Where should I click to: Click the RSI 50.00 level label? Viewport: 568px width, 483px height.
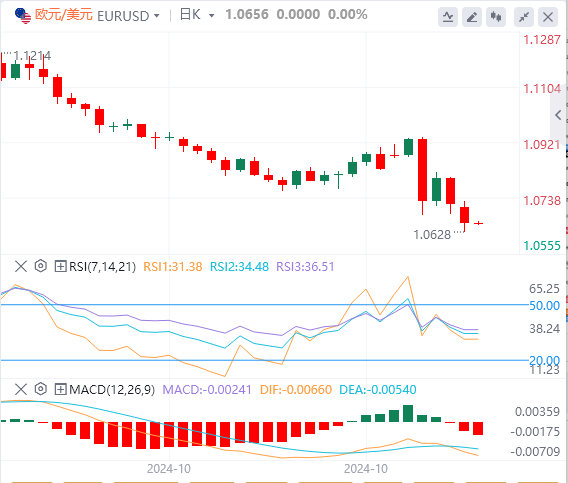pos(544,305)
